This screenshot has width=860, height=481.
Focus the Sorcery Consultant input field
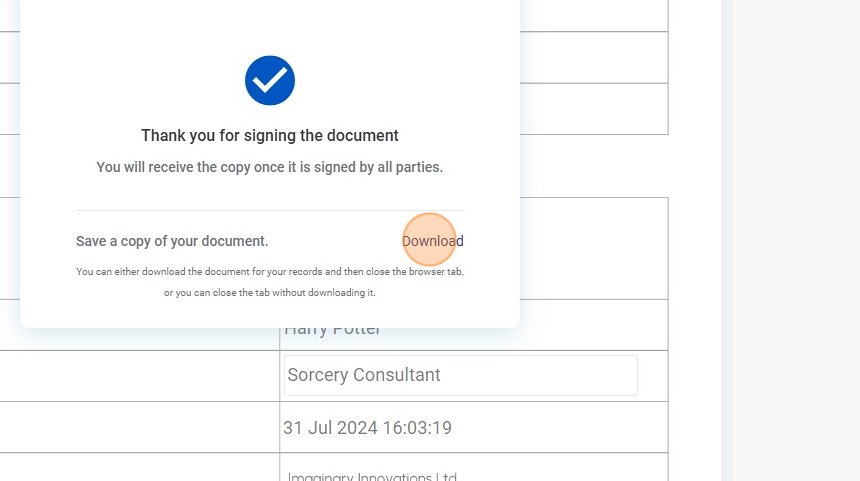click(460, 375)
